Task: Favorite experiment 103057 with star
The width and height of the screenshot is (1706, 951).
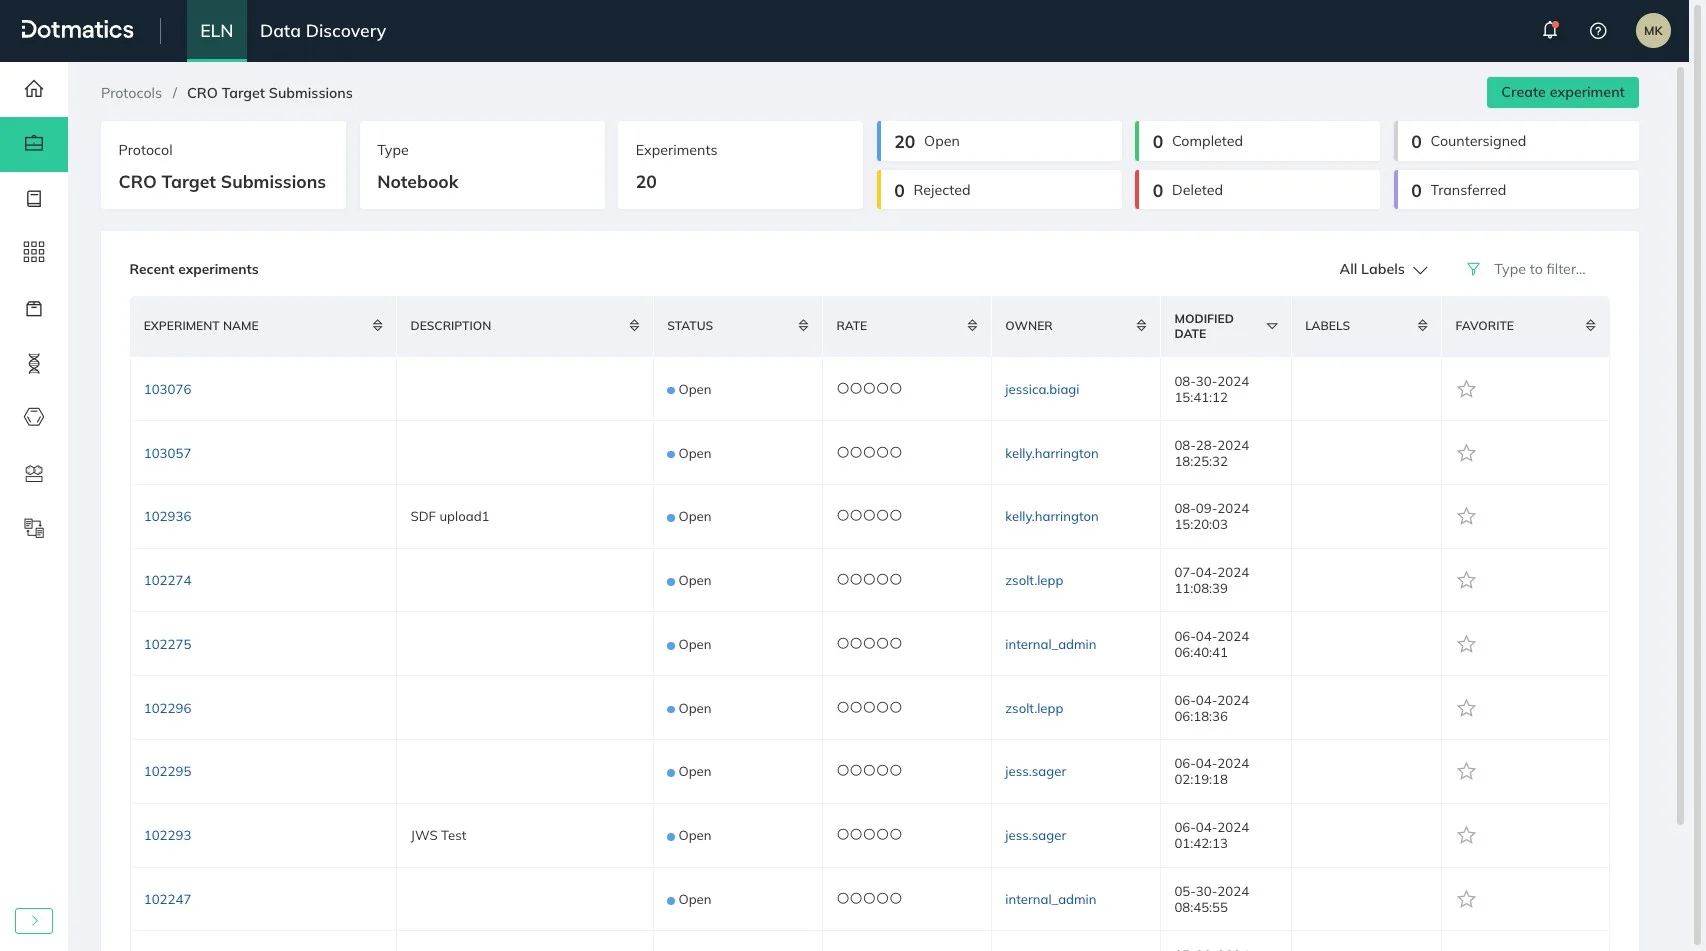Action: [1466, 453]
